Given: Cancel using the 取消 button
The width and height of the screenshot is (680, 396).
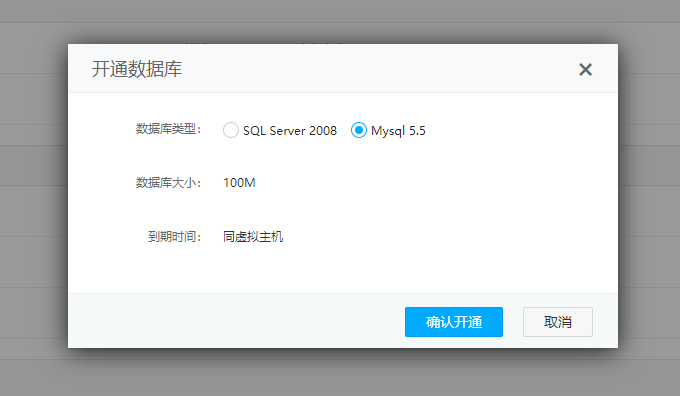Looking at the screenshot, I should click(558, 322).
